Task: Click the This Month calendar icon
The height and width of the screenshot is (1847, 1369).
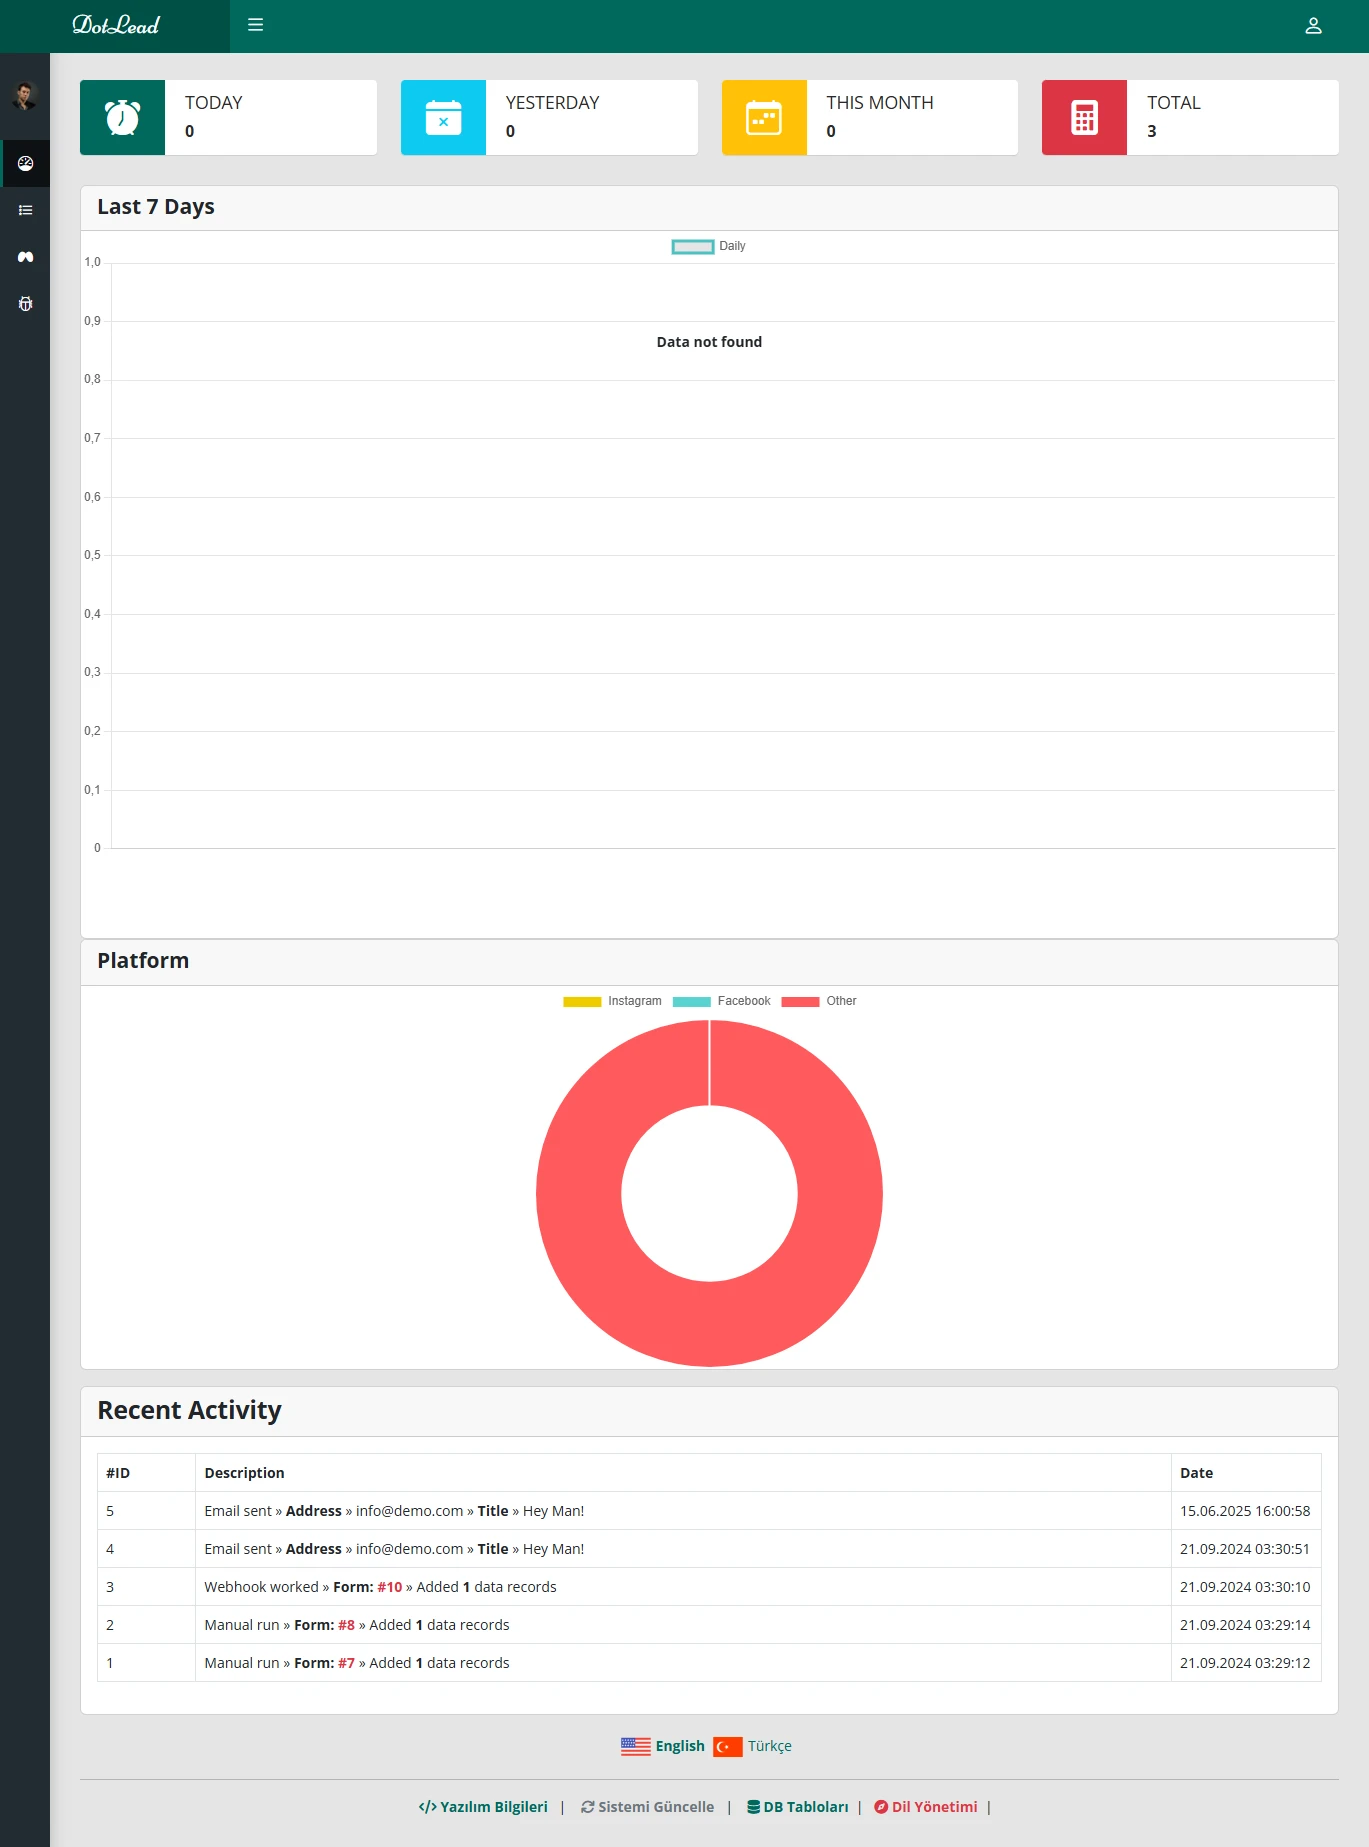Action: (x=764, y=118)
